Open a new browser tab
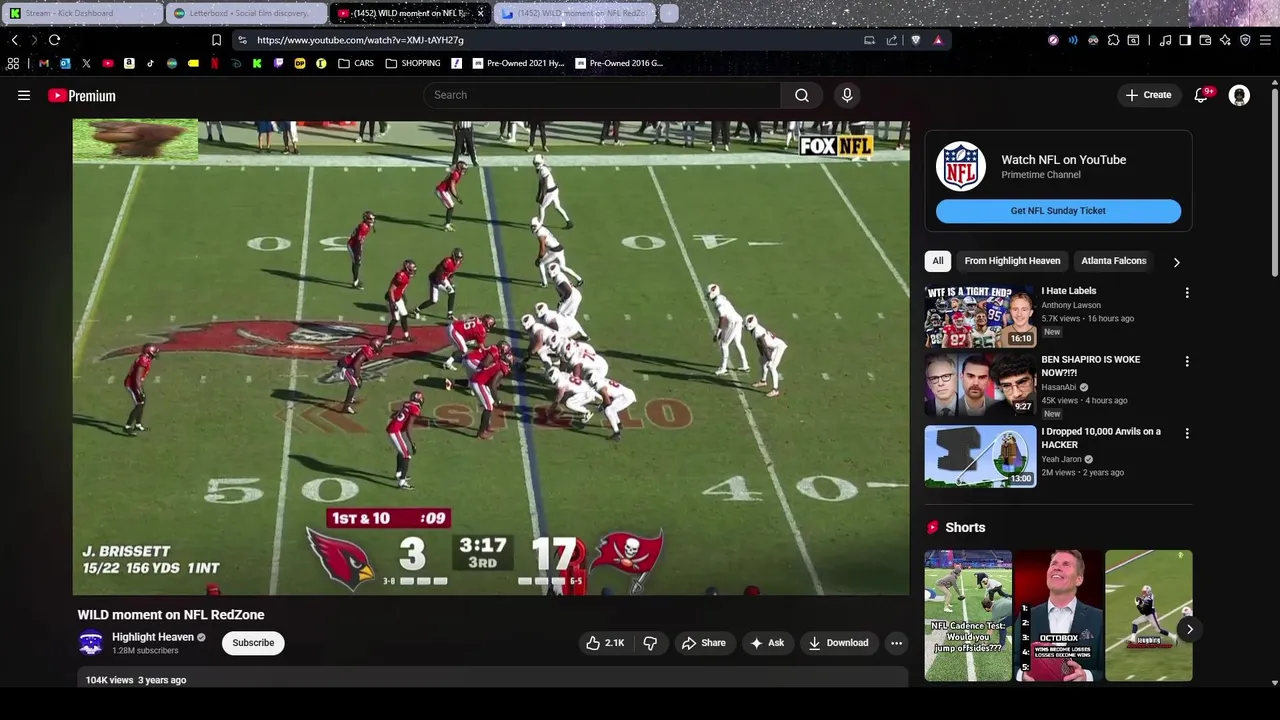This screenshot has height=720, width=1280. coord(669,13)
